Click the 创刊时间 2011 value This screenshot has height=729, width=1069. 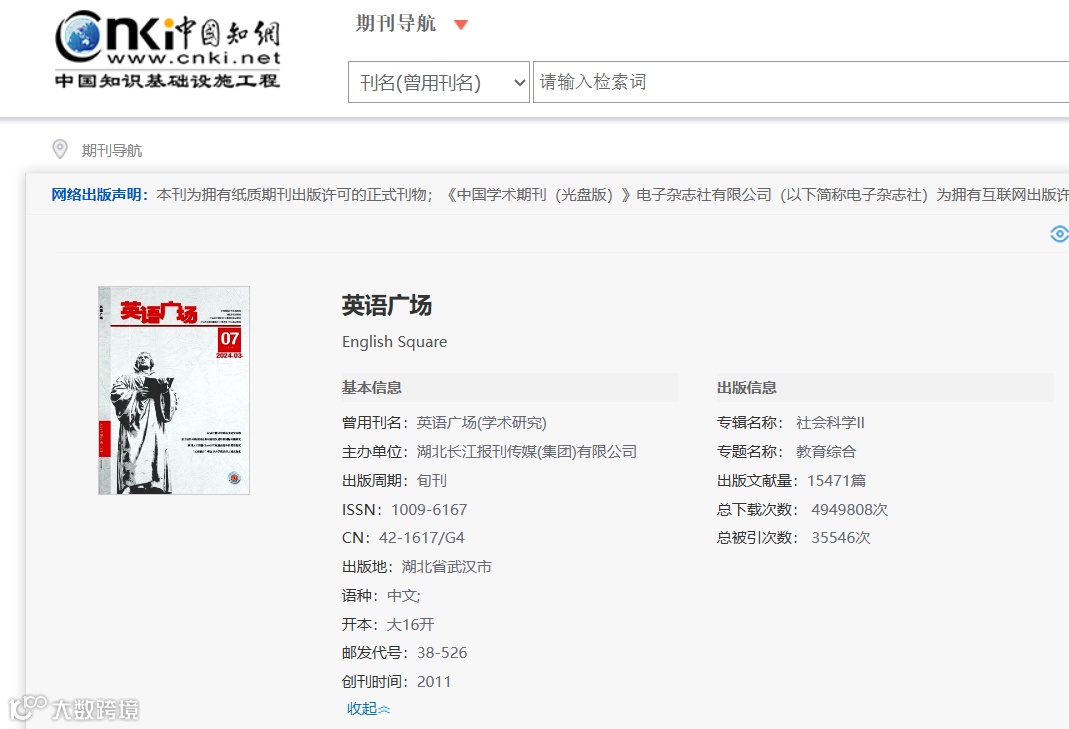click(x=434, y=682)
